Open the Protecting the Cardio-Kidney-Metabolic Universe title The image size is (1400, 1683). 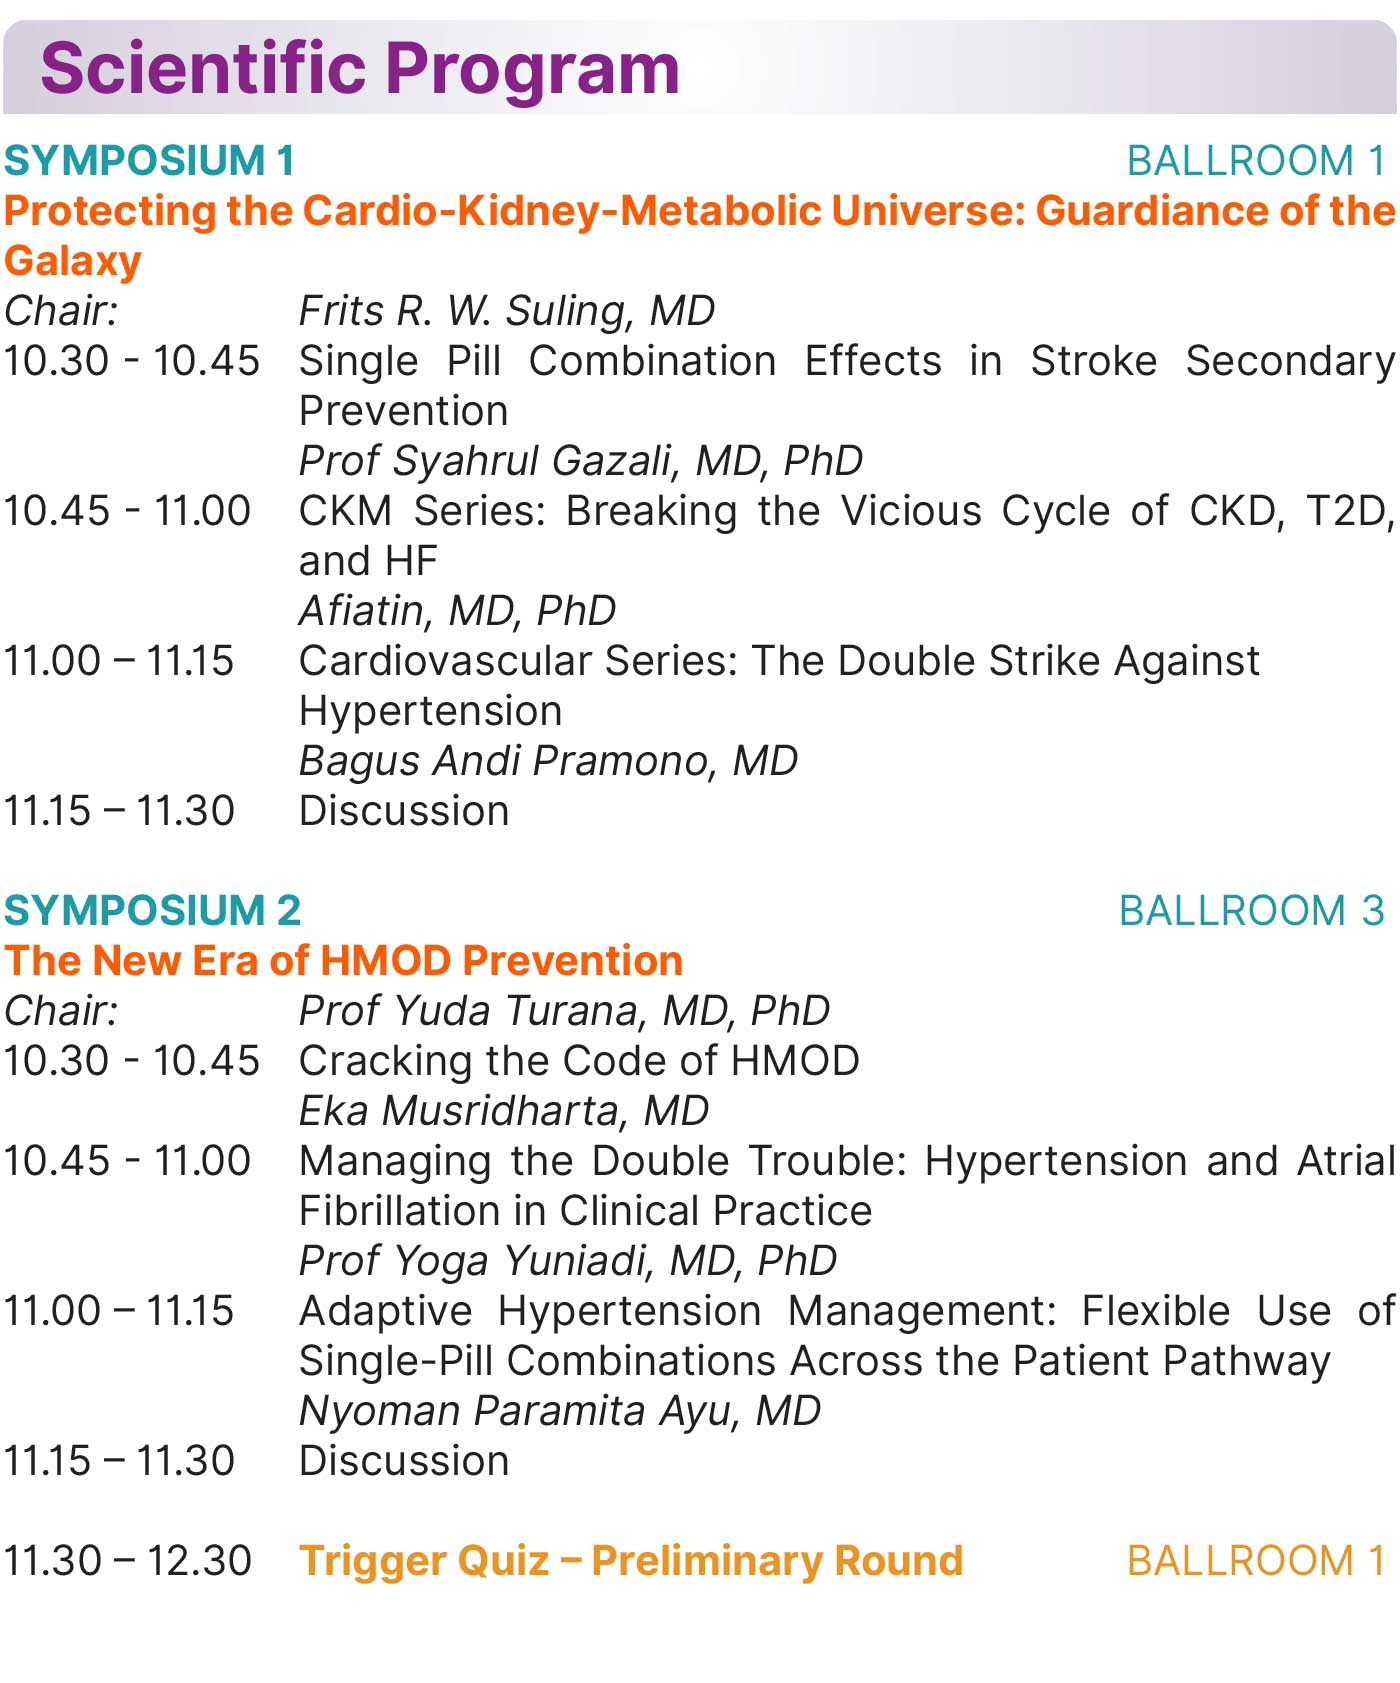tap(699, 212)
